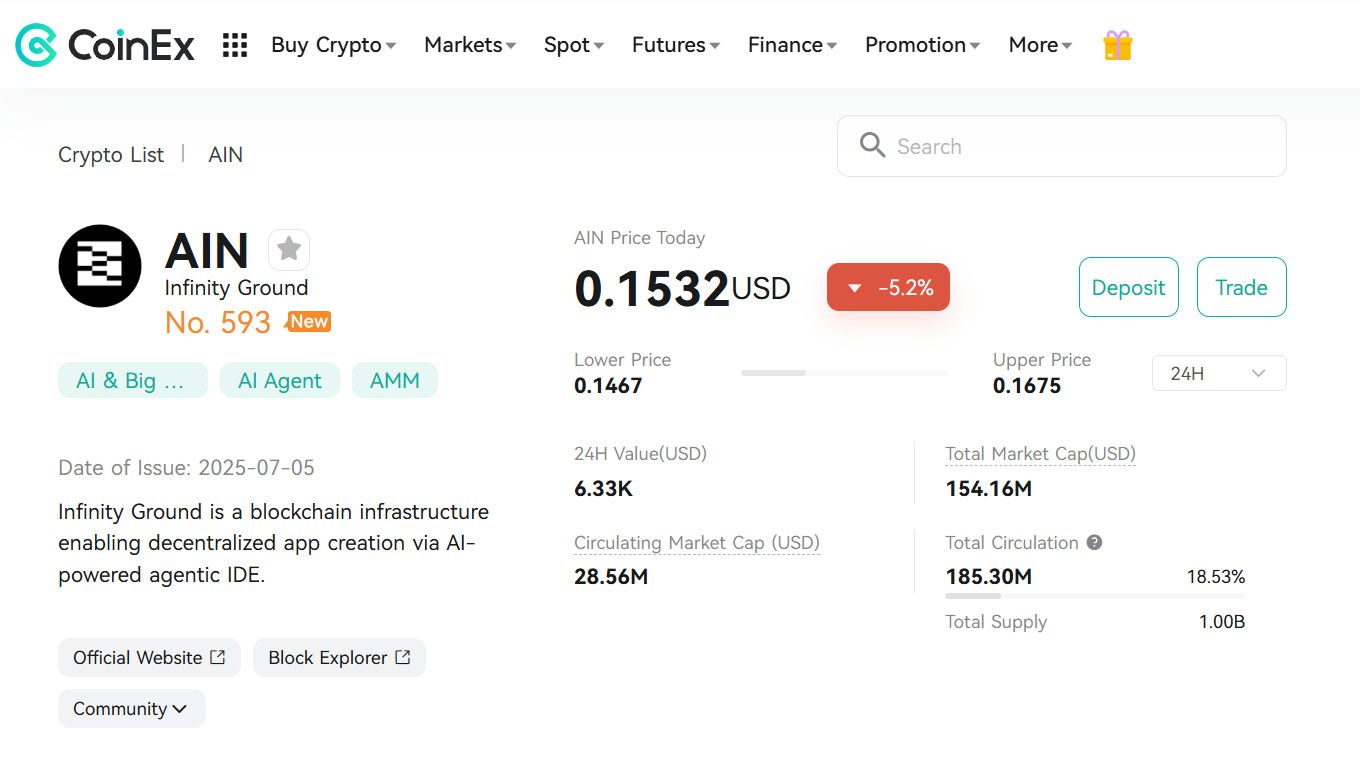This screenshot has width=1360, height=763.
Task: Click the 18.53% circulation percentage
Action: point(1216,577)
